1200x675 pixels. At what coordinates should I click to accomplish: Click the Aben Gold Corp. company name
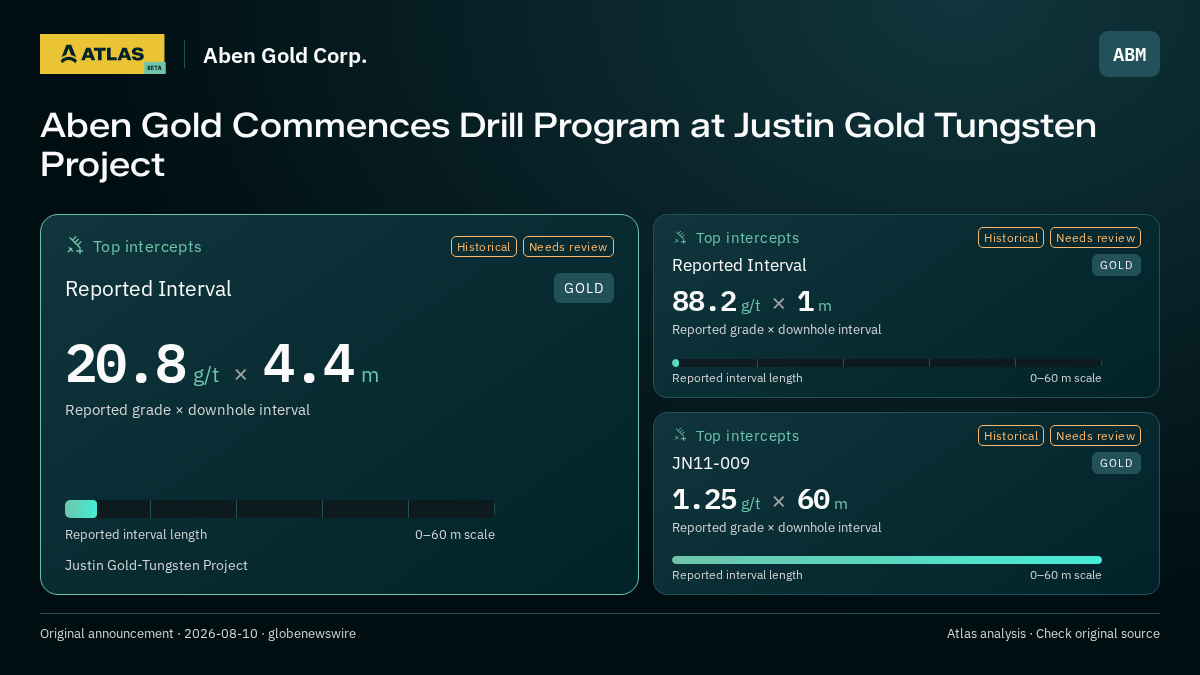pyautogui.click(x=285, y=56)
